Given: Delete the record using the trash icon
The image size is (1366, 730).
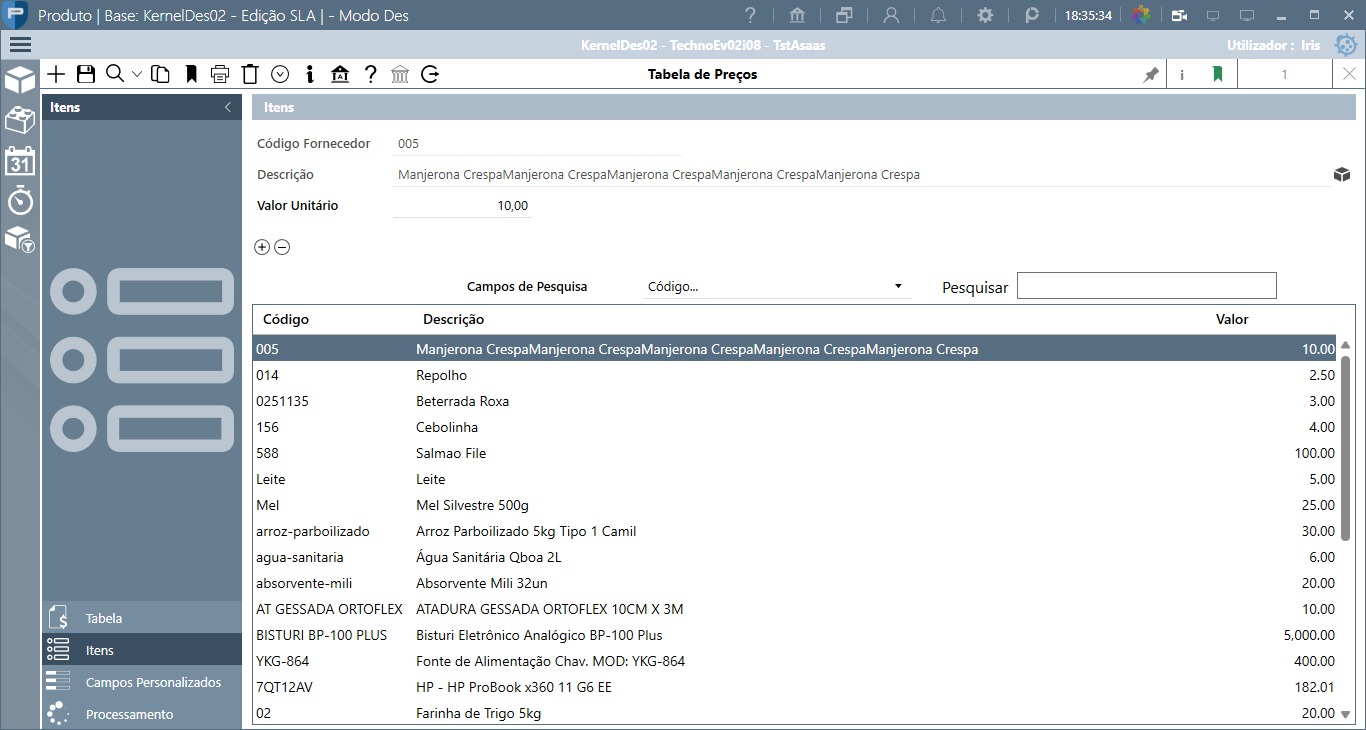Looking at the screenshot, I should (x=250, y=74).
